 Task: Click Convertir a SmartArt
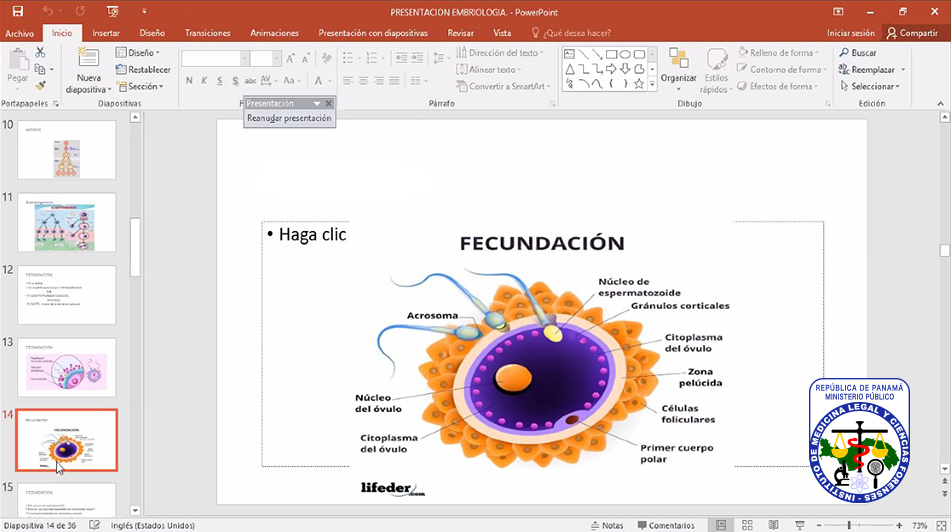pyautogui.click(x=503, y=86)
